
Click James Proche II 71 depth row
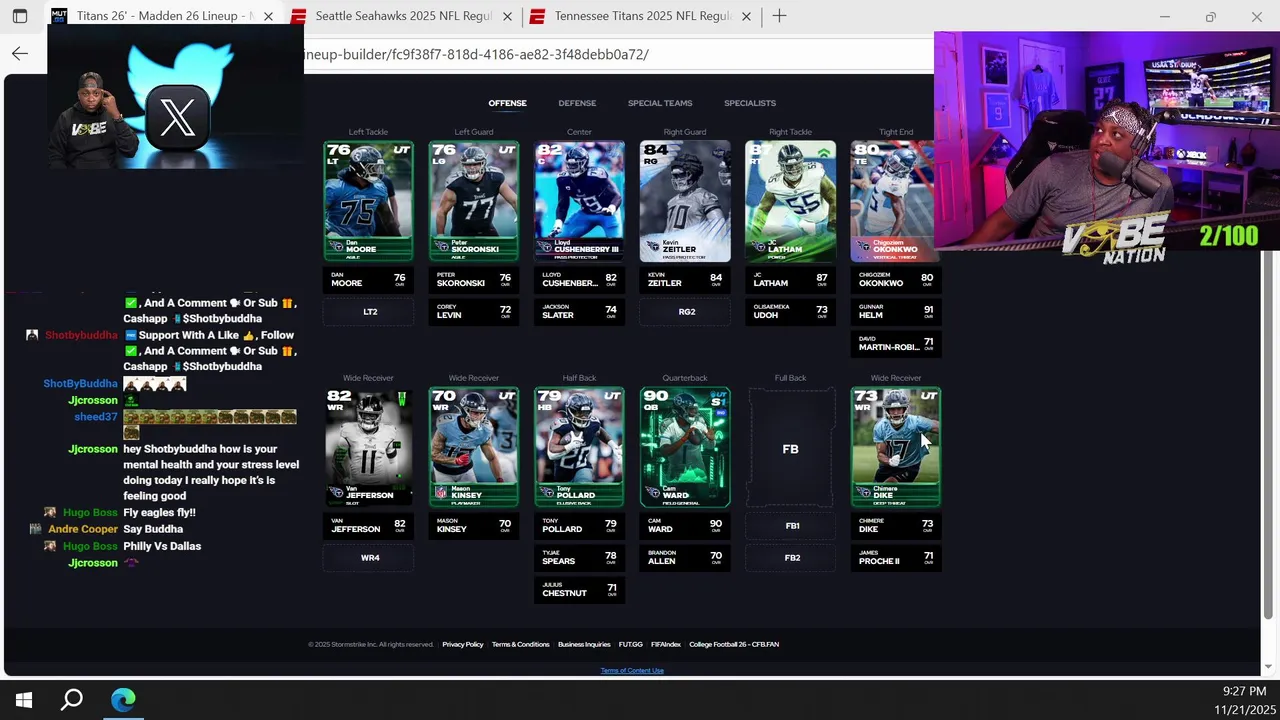pos(896,558)
